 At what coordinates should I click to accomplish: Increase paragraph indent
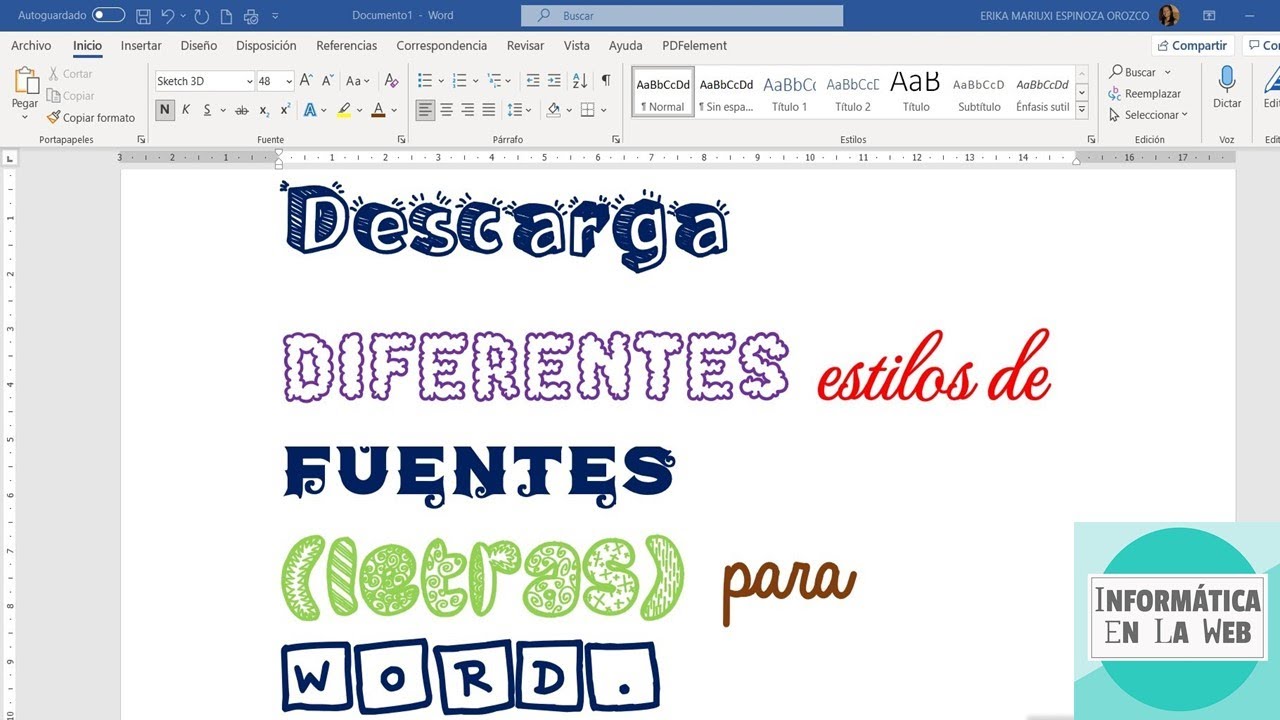pyautogui.click(x=554, y=81)
